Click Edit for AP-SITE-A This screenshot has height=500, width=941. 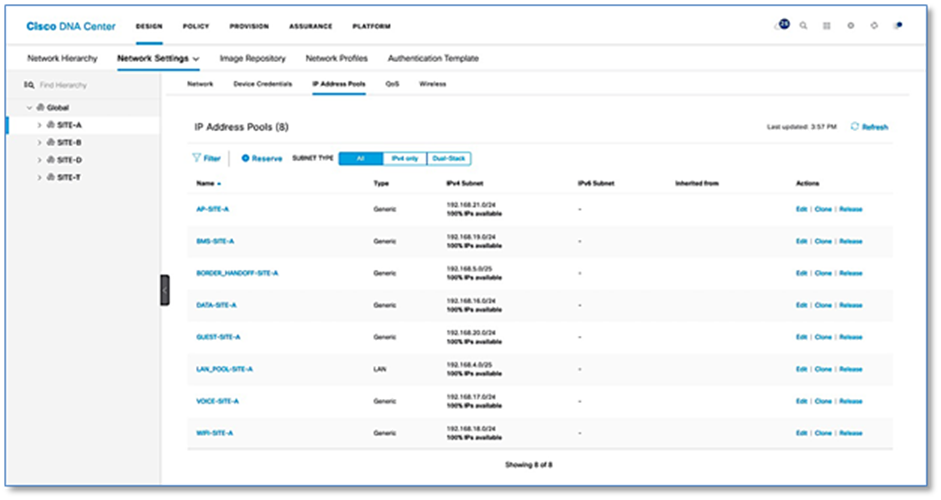point(801,209)
